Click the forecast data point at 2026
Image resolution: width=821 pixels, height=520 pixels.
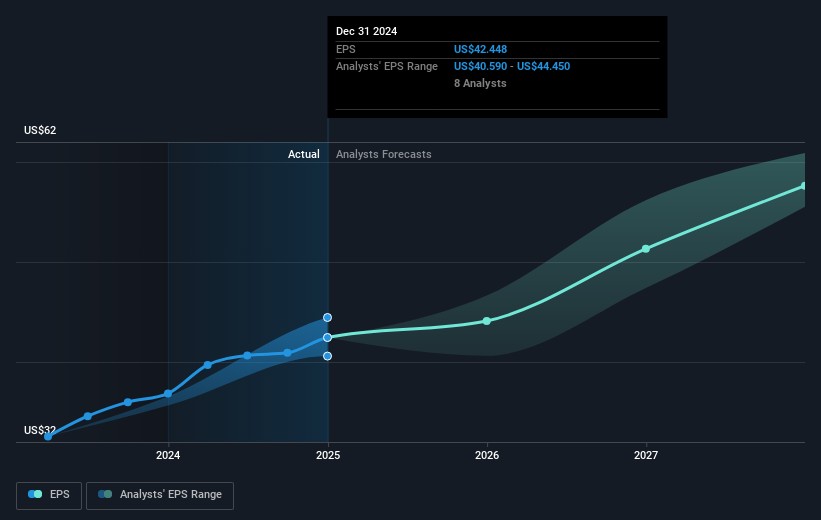click(x=487, y=321)
